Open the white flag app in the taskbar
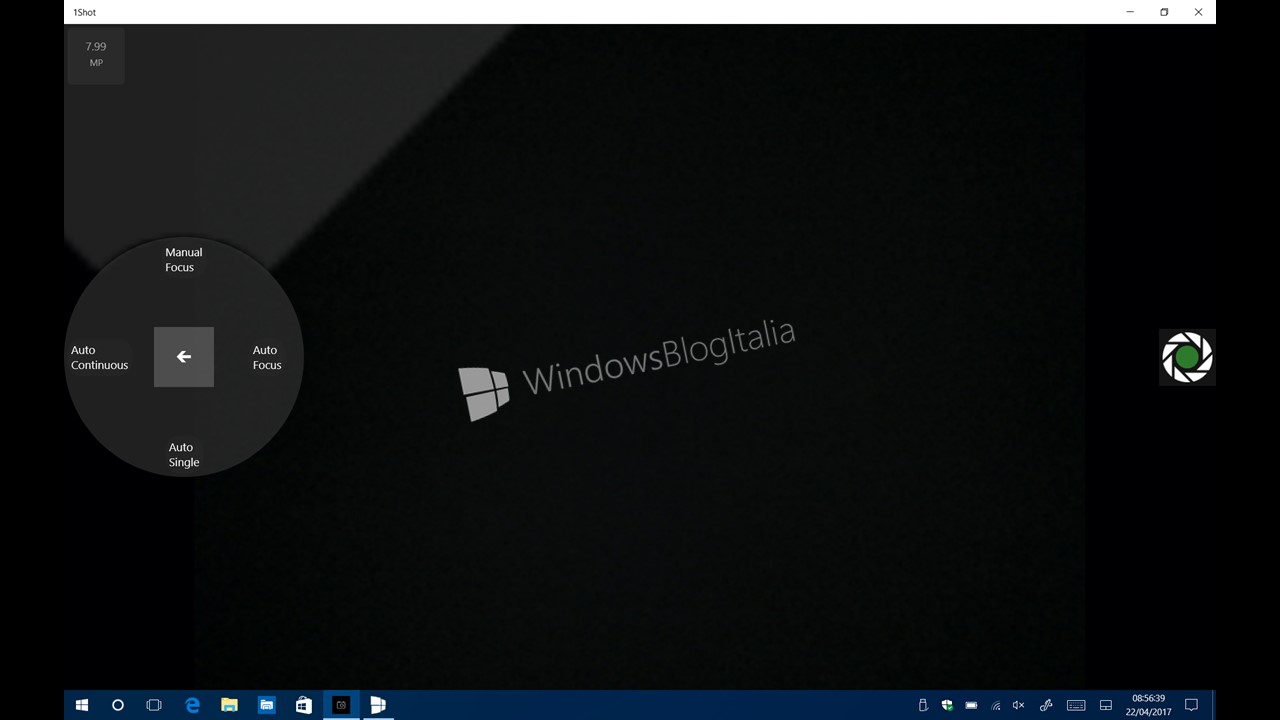This screenshot has width=1280, height=720. coord(378,705)
